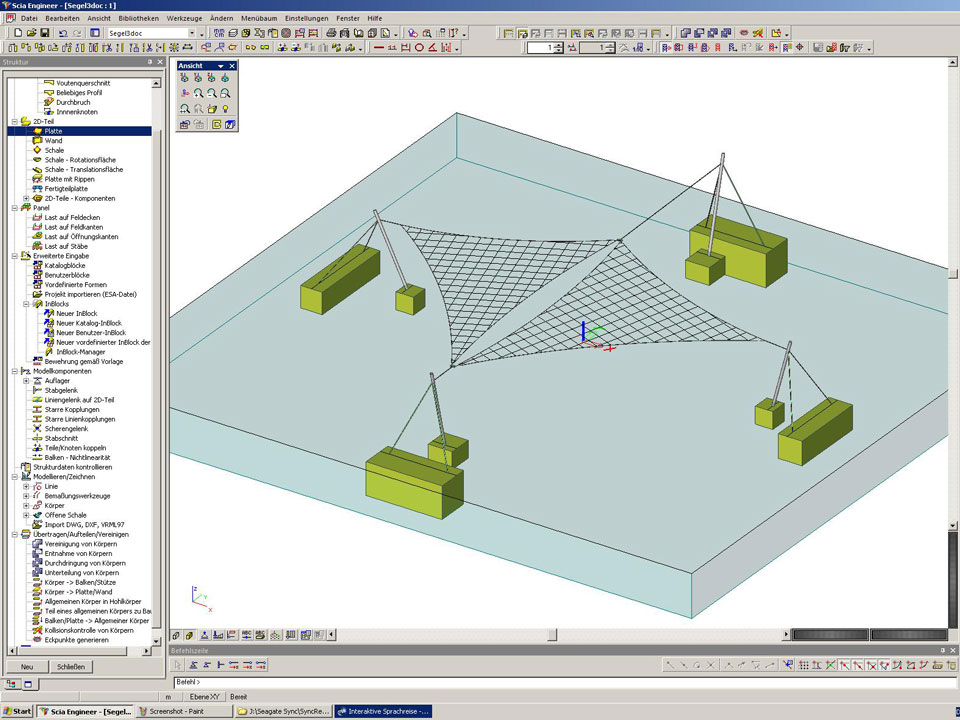960x720 pixels.
Task: Click the Undo arrow icon
Action: click(62, 33)
